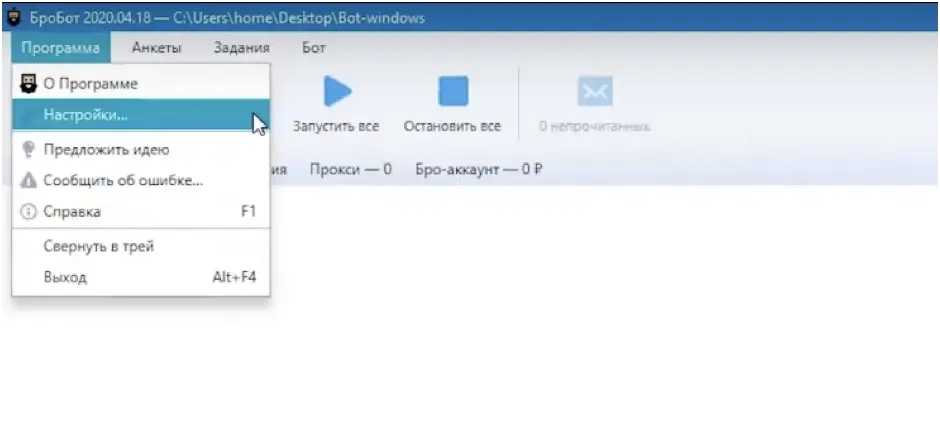940x446 pixels.
Task: Open the Анкеты menu
Action: point(156,48)
